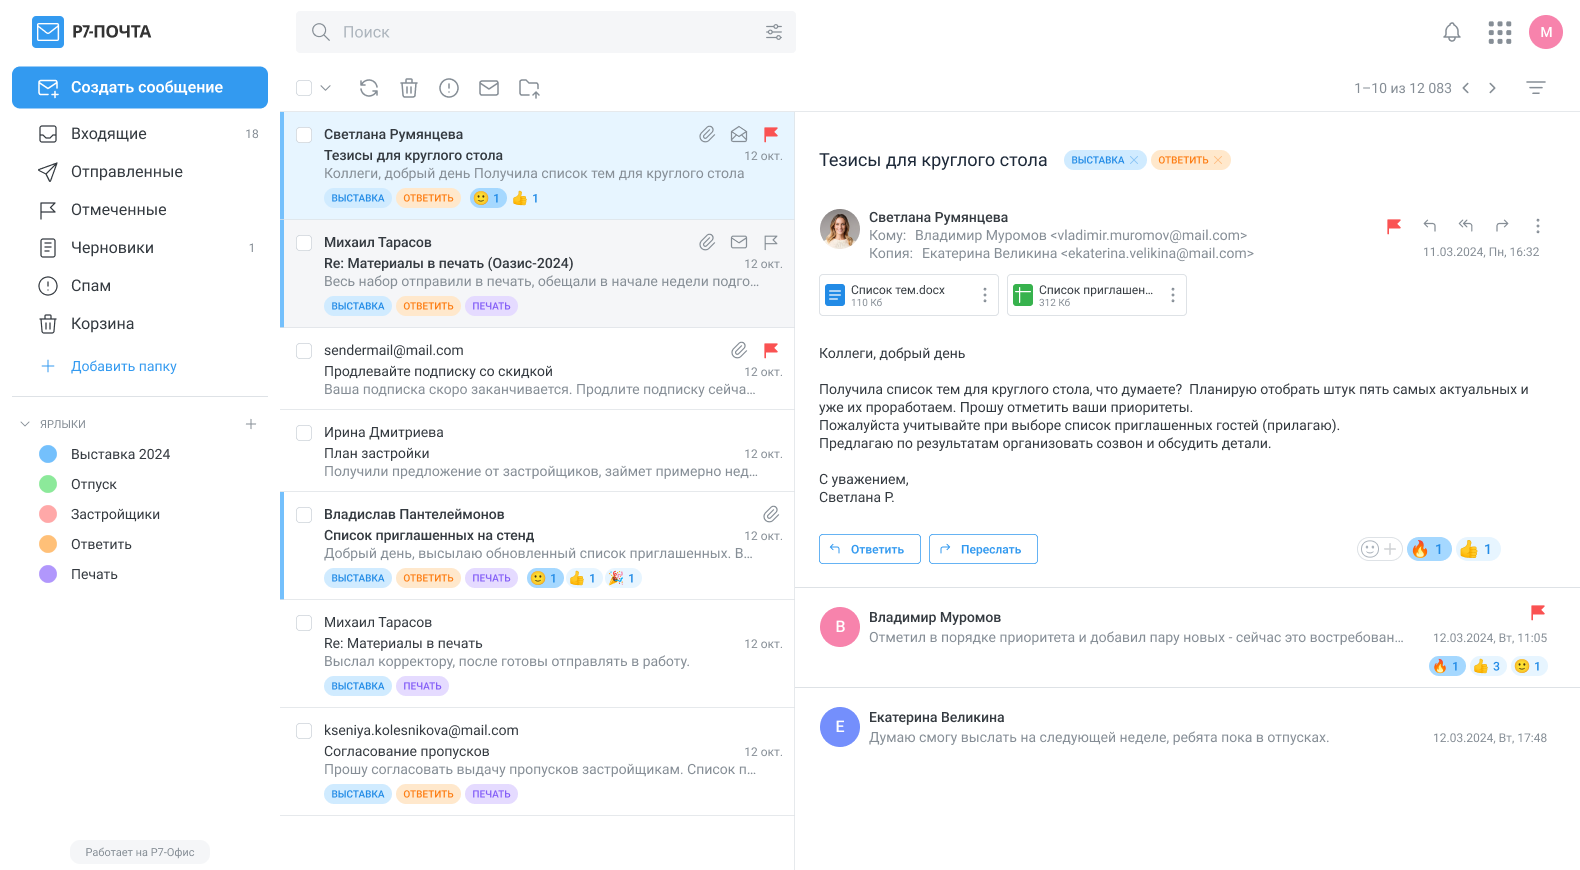Click the Переслать button below message

982,549
